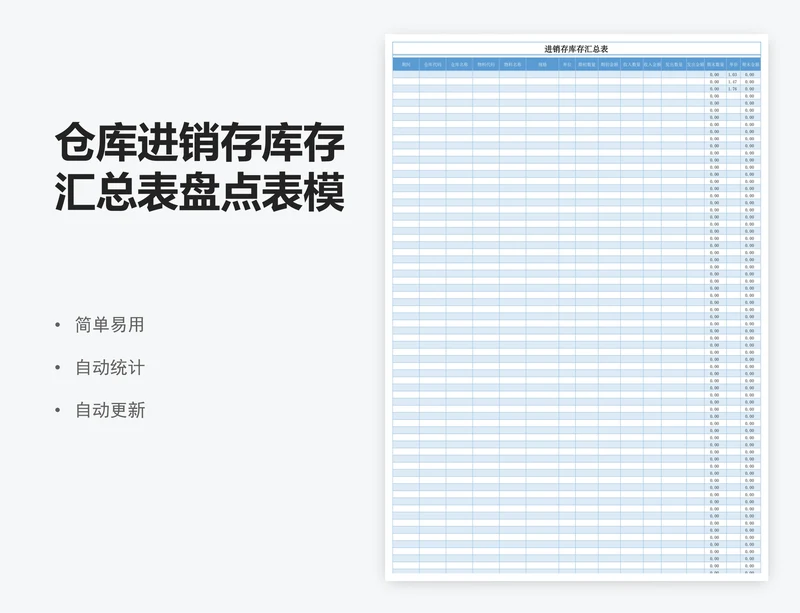Click the 物料名称 column header
800x613 pixels.
[513, 65]
